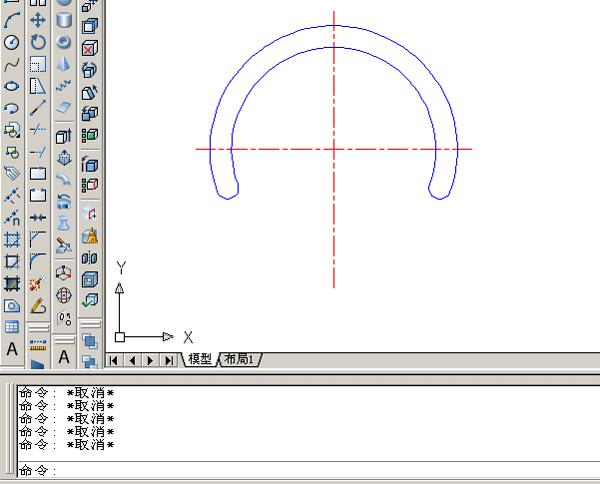
Task: Select the Rotate tool
Action: pos(38,42)
